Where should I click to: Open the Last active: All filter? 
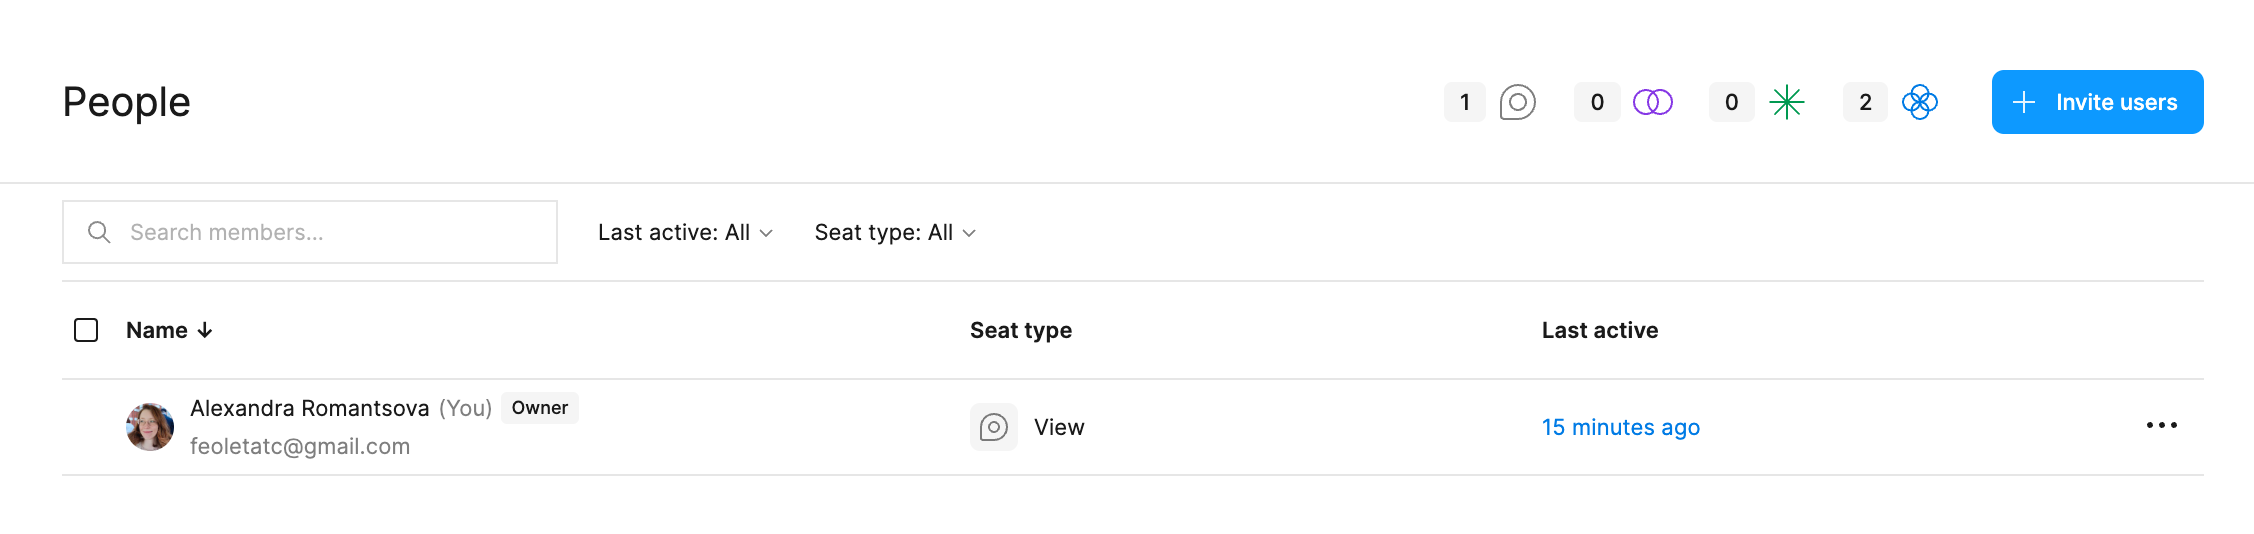(x=685, y=232)
